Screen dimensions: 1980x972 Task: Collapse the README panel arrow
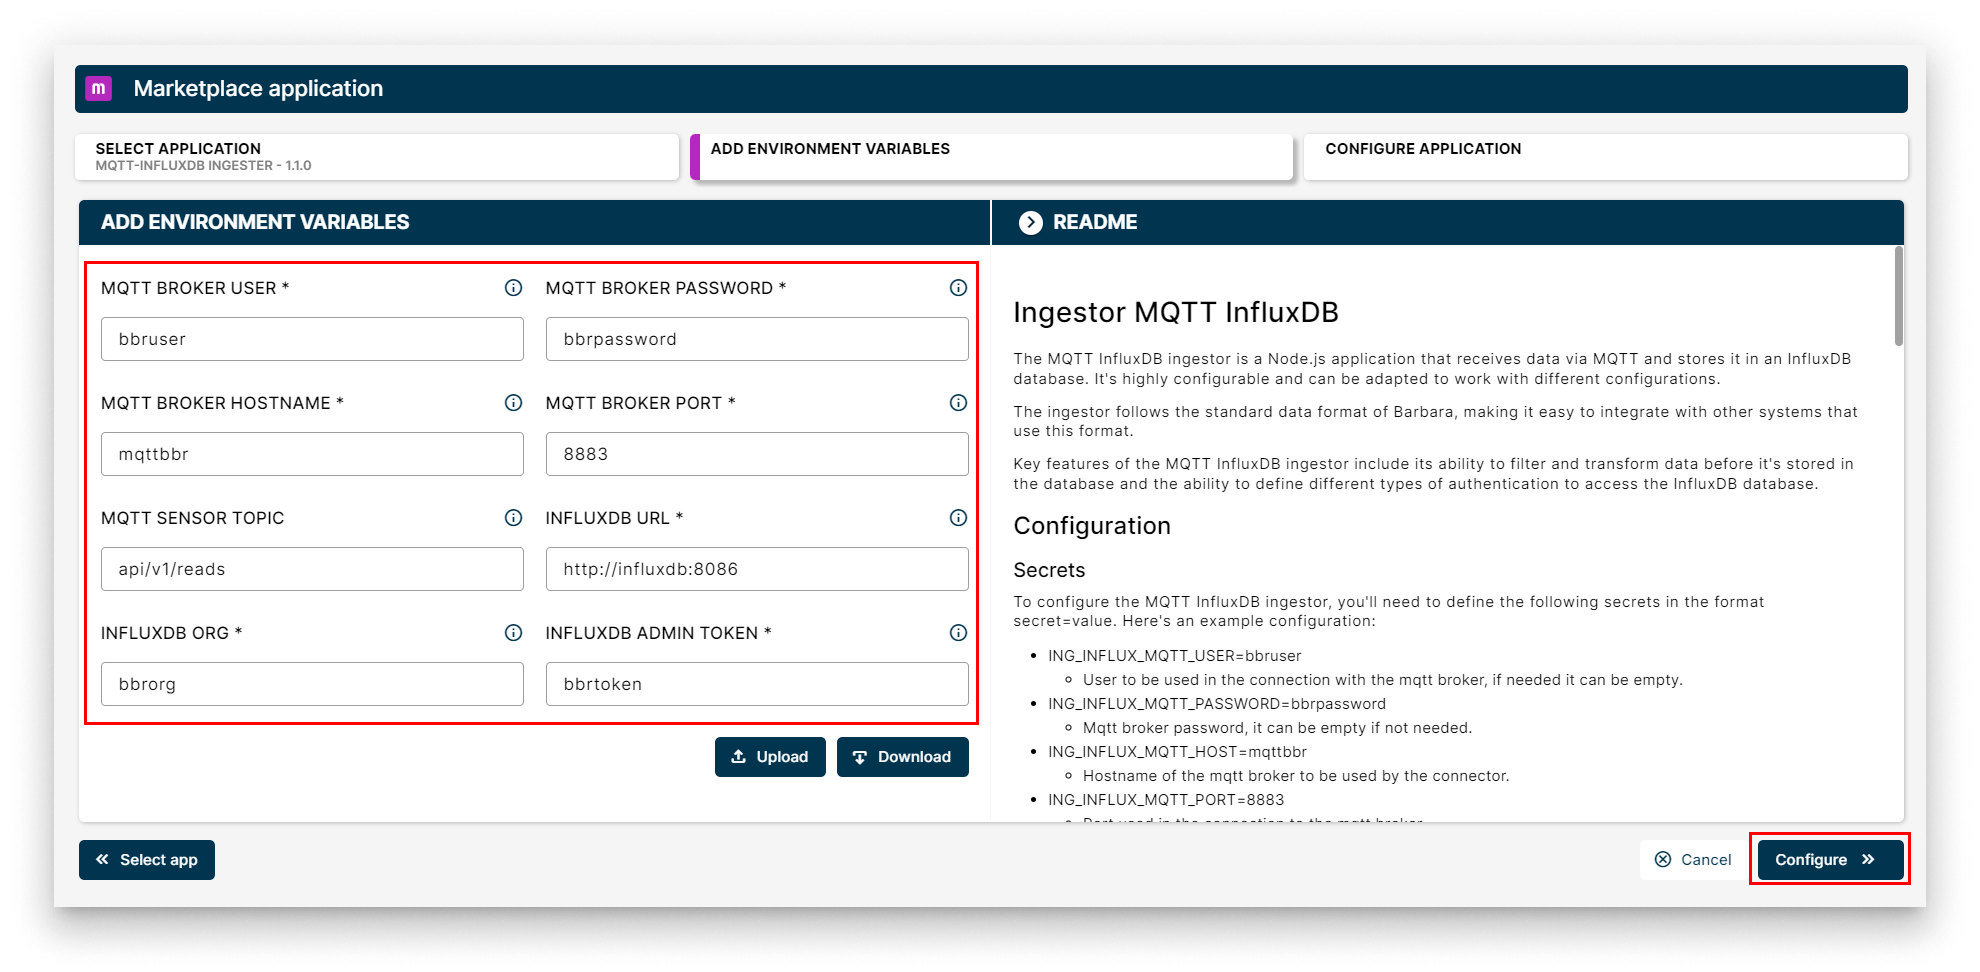tap(1030, 222)
